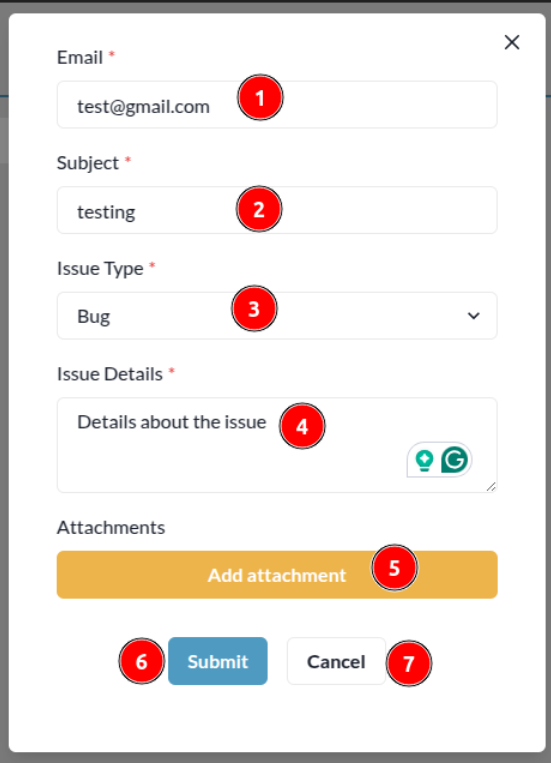Click the Grammarly G icon in Issue Details

454,459
